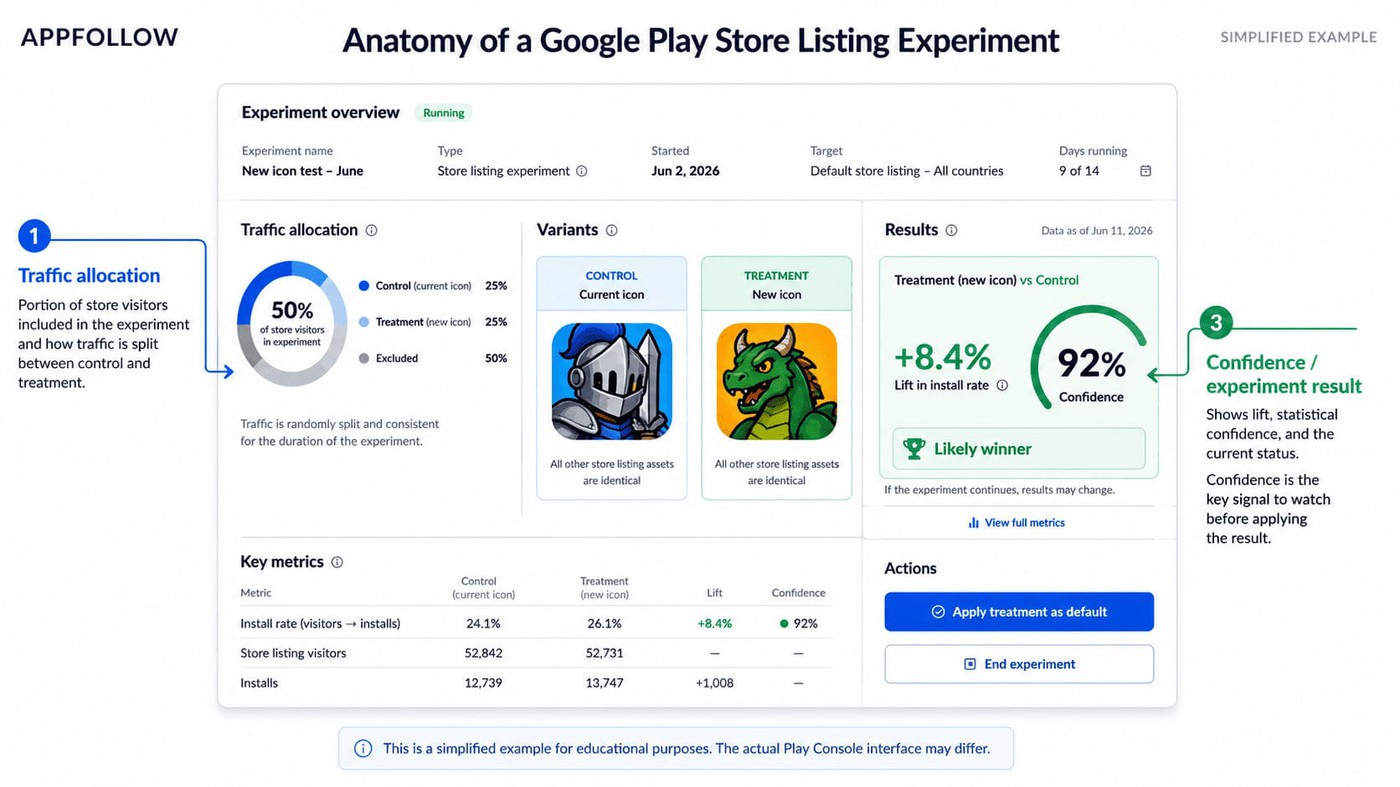Click the info icon after Store listing experiment
1400x787 pixels.
582,171
